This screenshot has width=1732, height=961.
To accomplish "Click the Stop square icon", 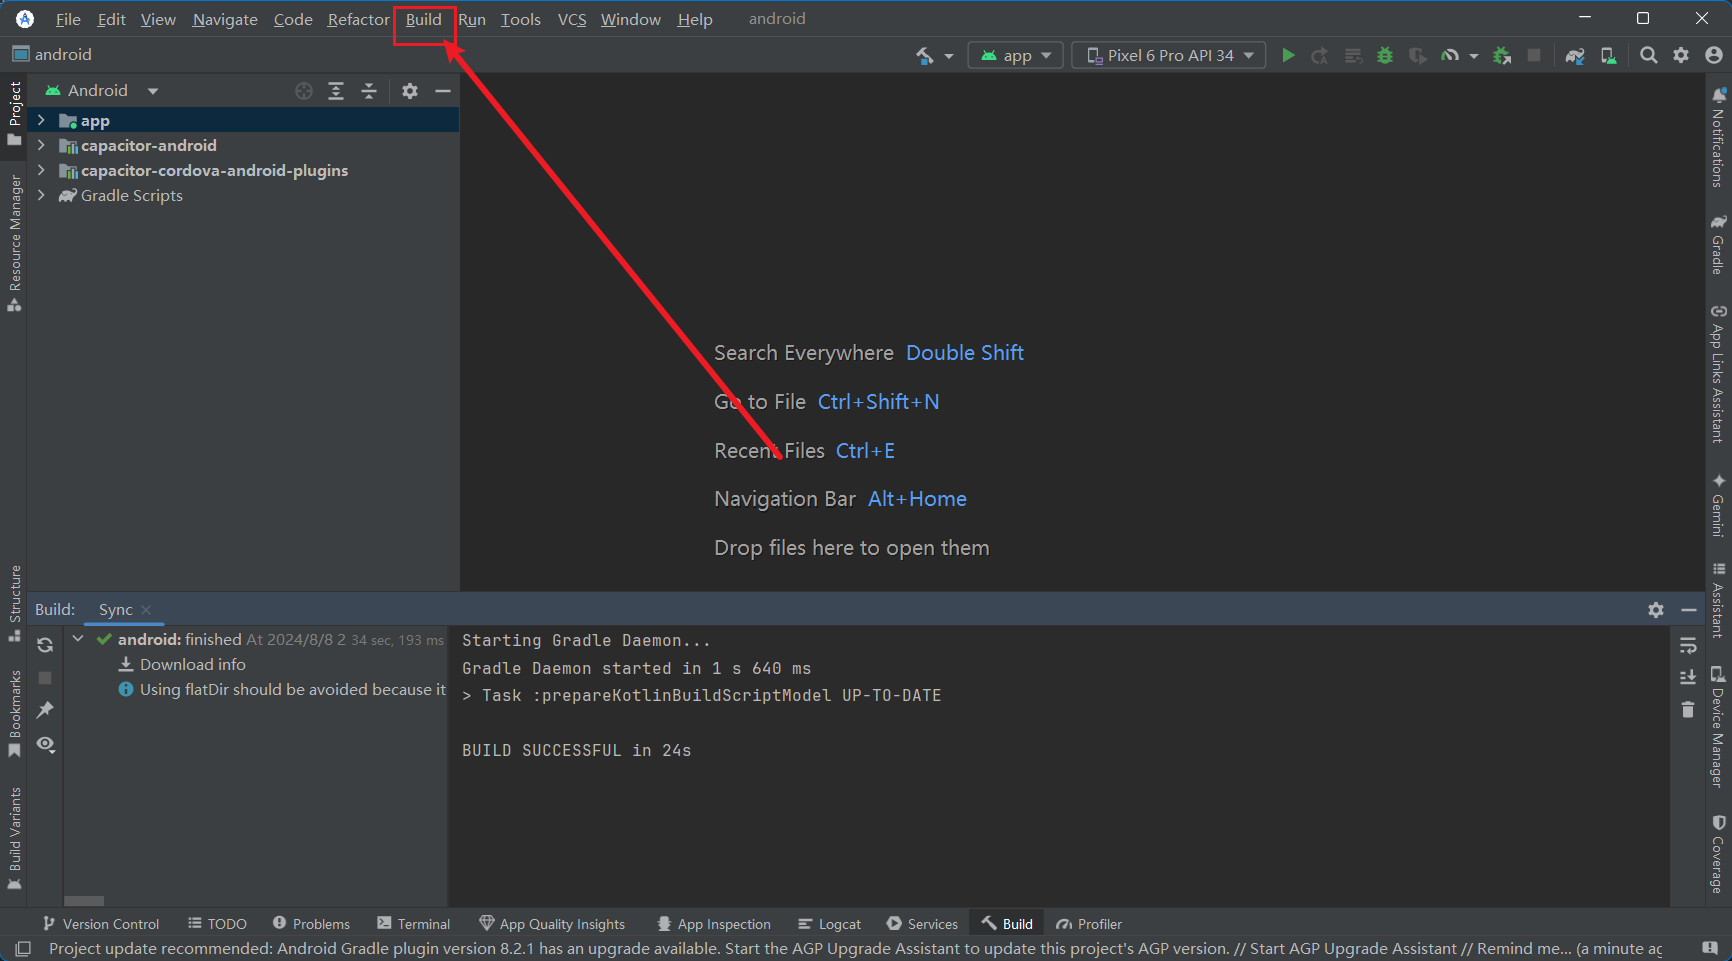I will 1534,56.
